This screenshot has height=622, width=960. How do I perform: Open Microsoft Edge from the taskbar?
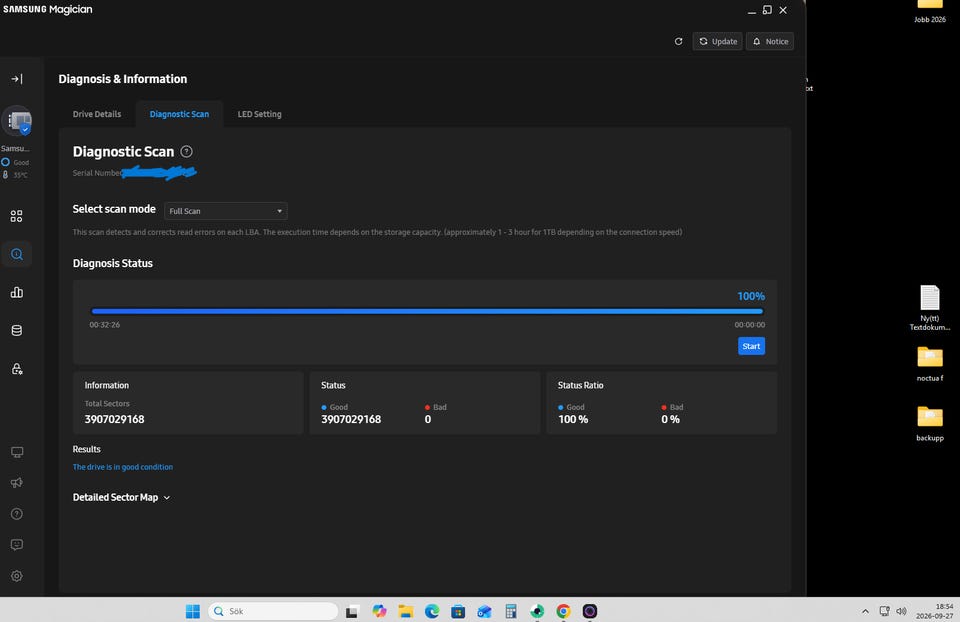click(x=432, y=611)
